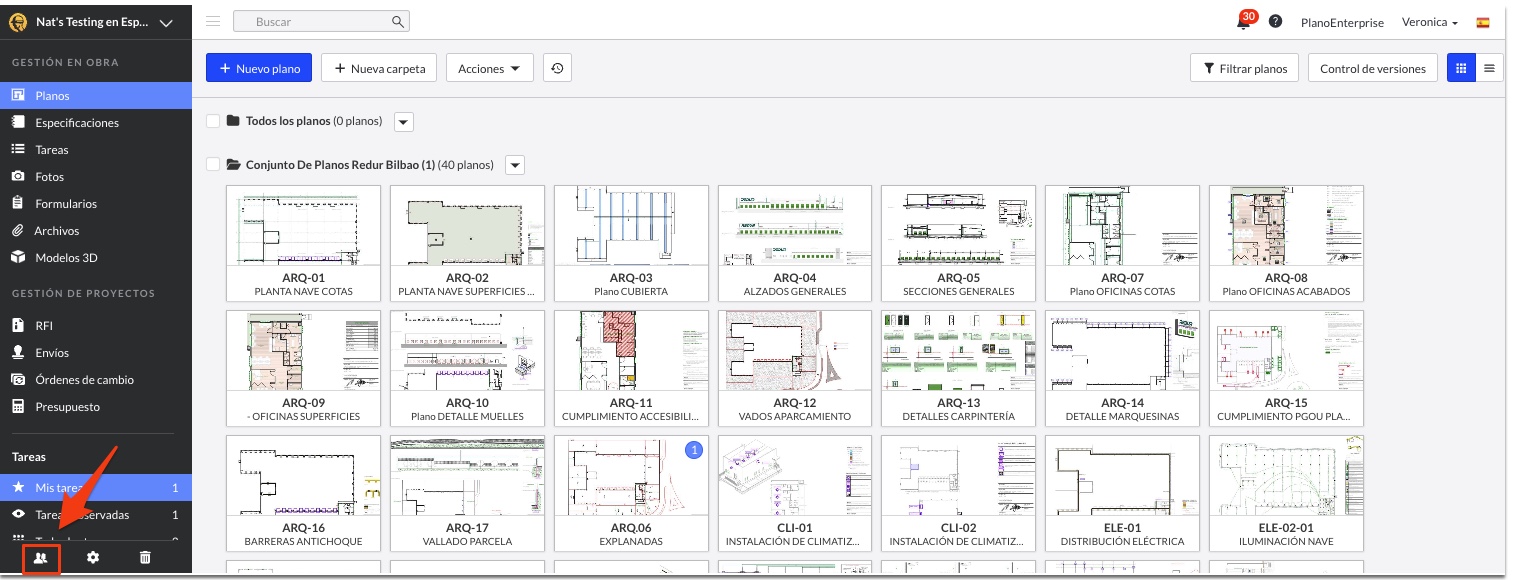Switch to grid view
Image resolution: width=1513 pixels, height=580 pixels.
pyautogui.click(x=1461, y=68)
